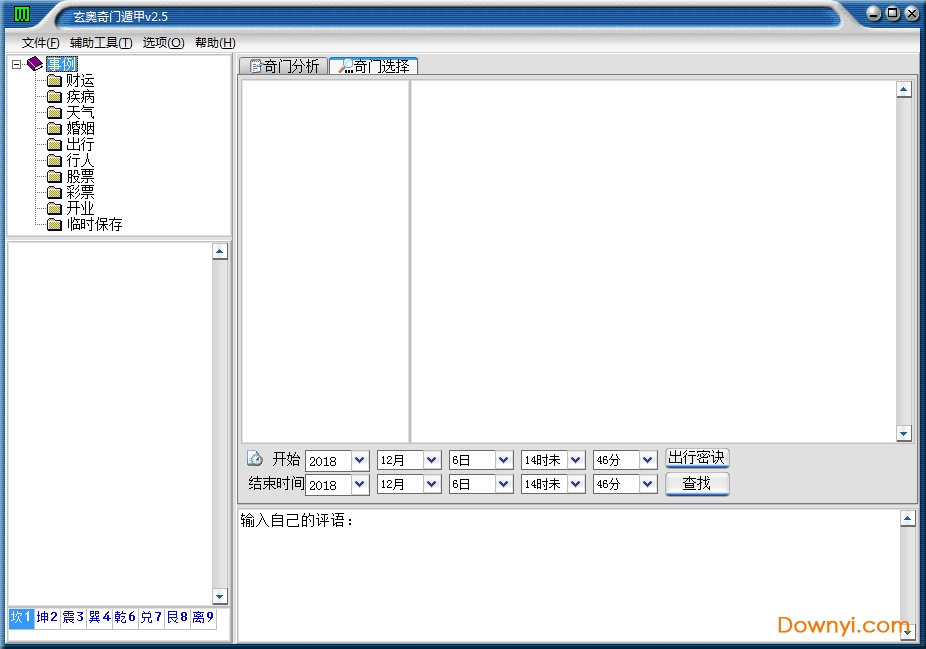Expand the end time month 12月 dropdown
926x649 pixels.
click(432, 484)
